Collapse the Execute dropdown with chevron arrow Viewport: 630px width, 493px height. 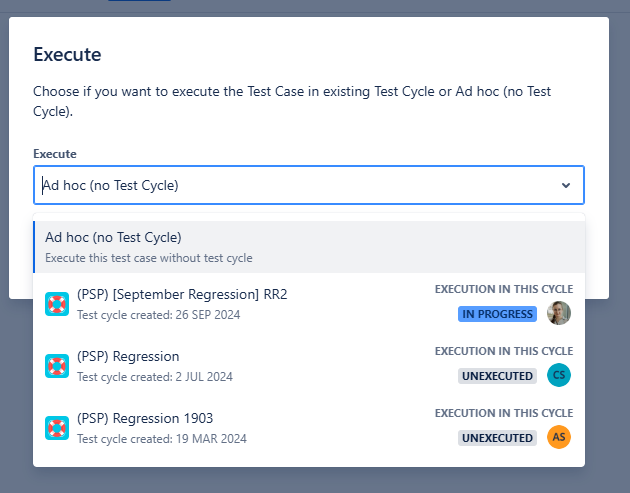click(x=566, y=185)
